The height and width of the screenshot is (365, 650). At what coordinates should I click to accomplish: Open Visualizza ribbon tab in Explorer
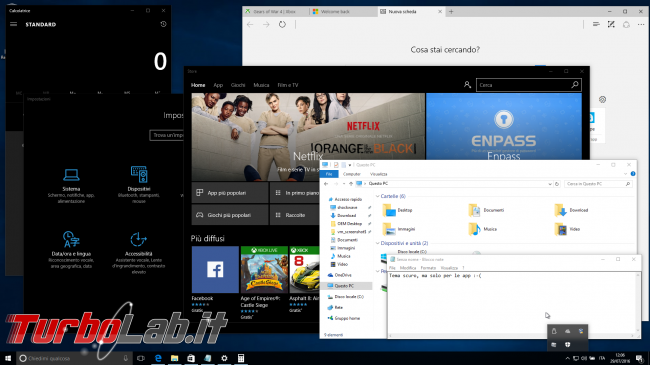[x=378, y=174]
